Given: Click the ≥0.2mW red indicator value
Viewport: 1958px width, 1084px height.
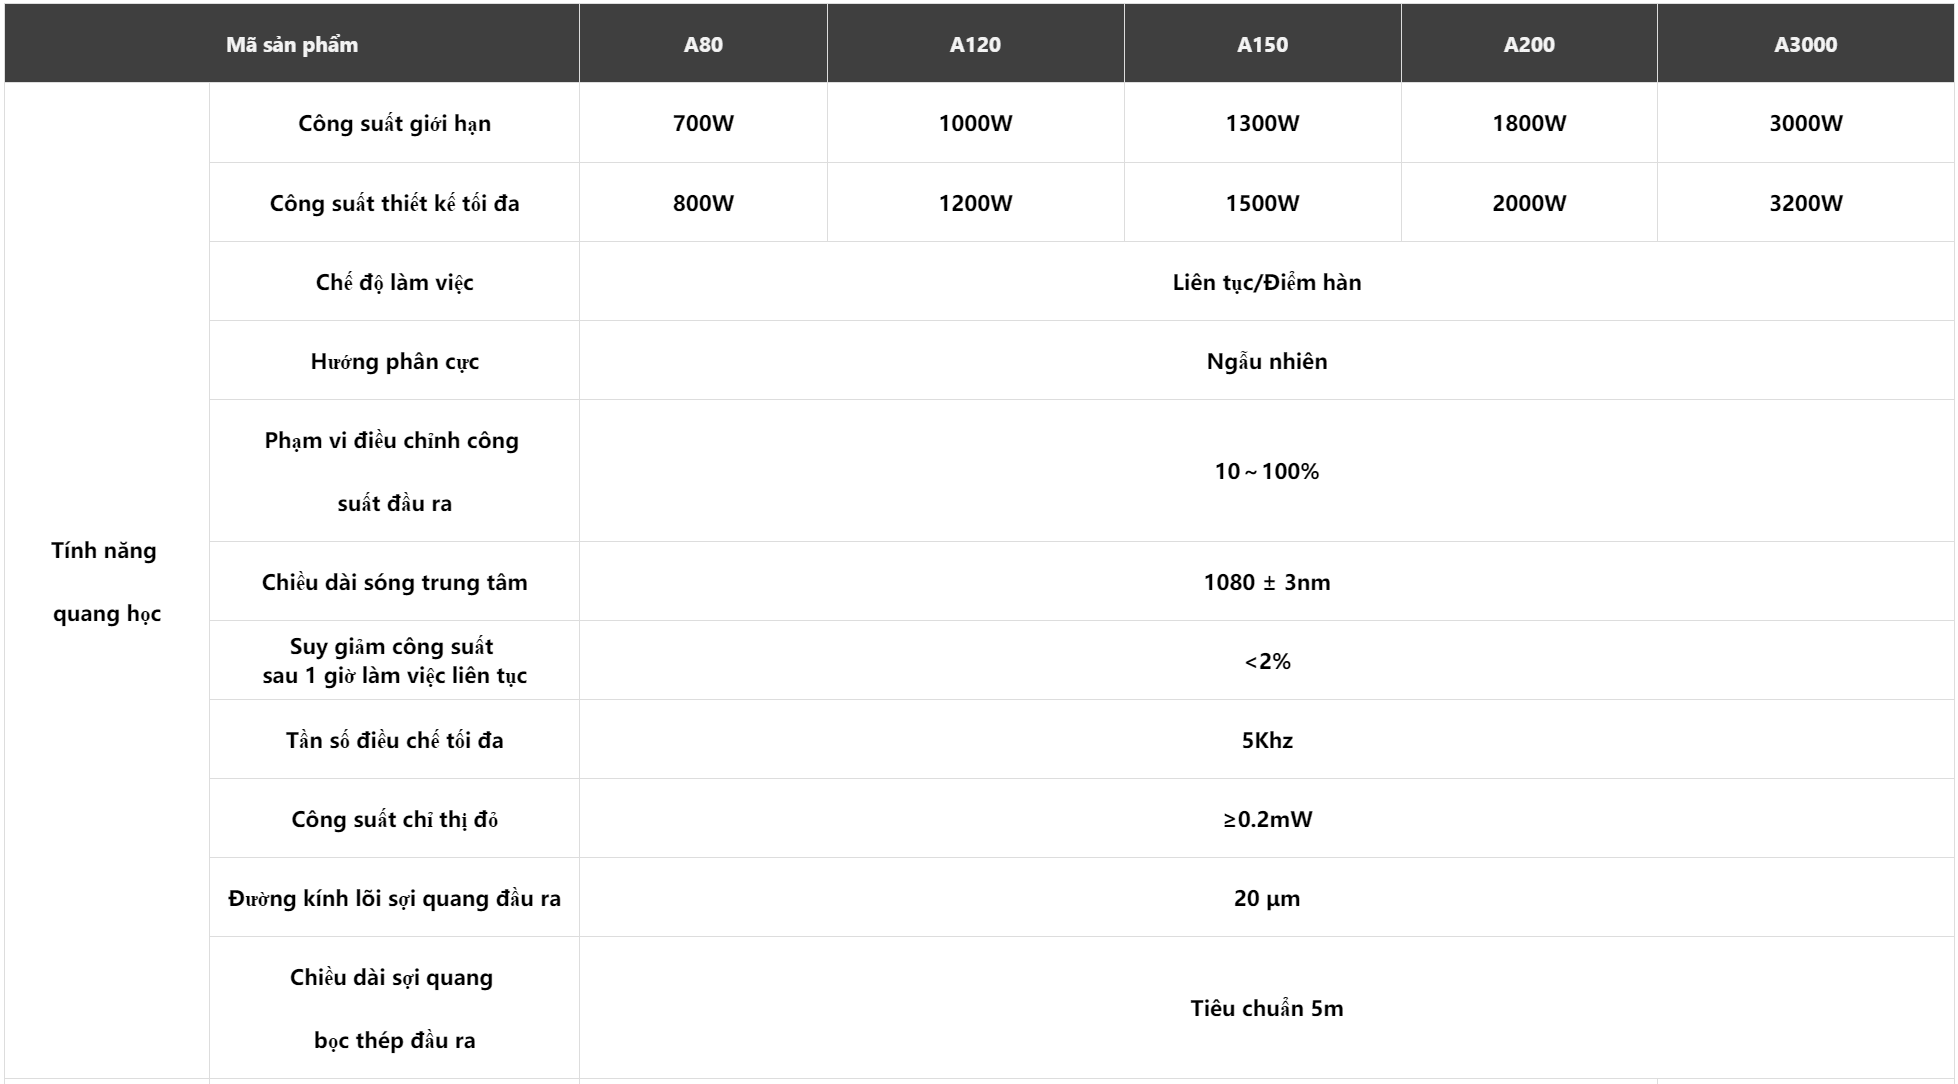Looking at the screenshot, I should click(x=1267, y=819).
